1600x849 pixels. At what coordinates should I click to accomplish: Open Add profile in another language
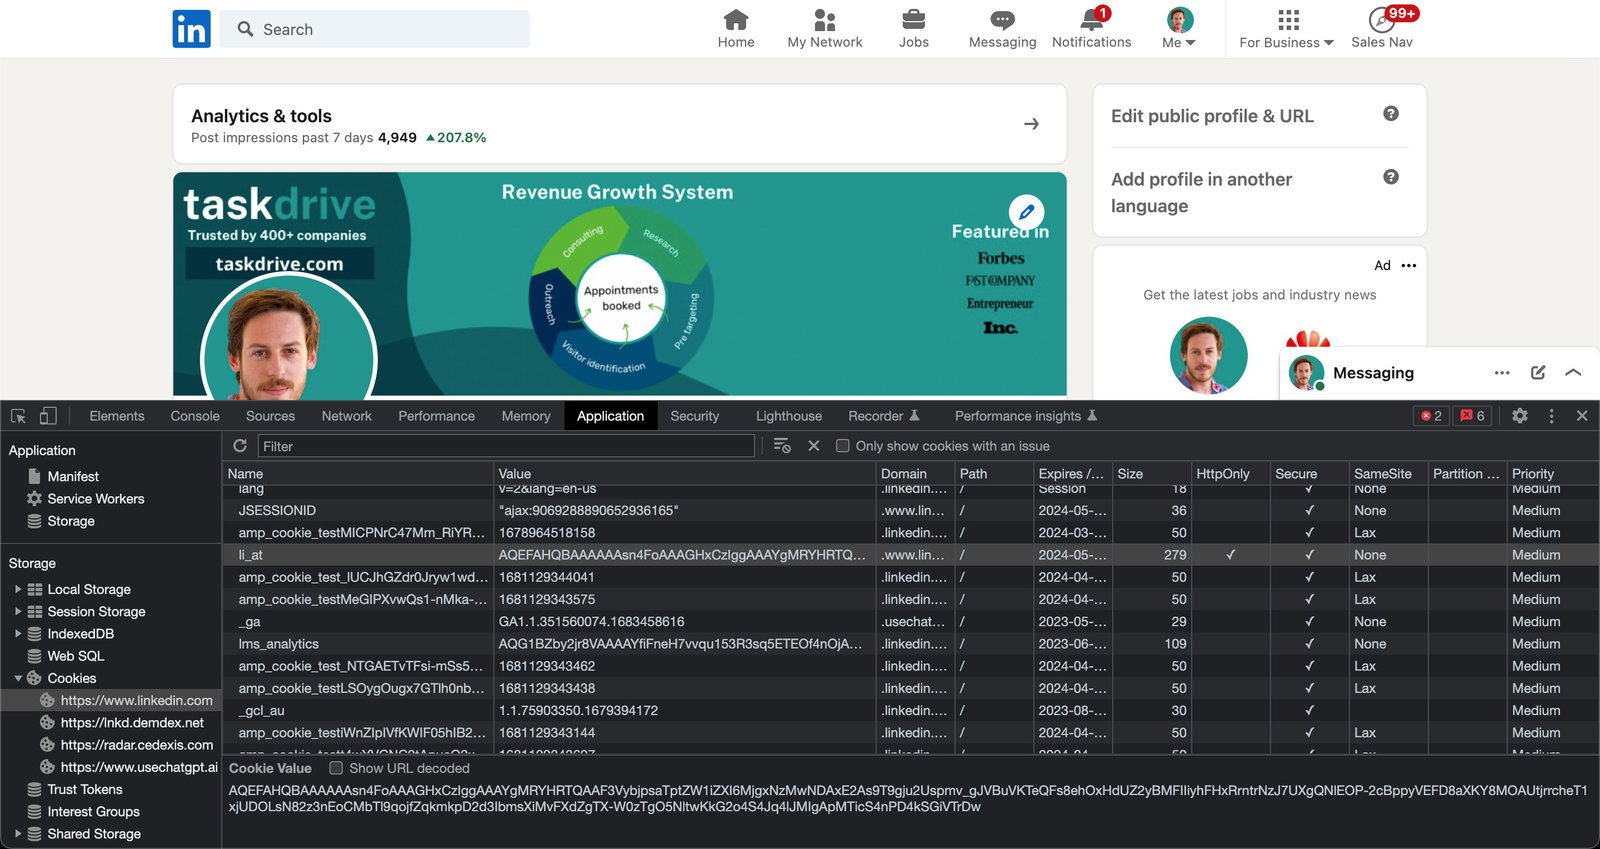click(x=1201, y=192)
